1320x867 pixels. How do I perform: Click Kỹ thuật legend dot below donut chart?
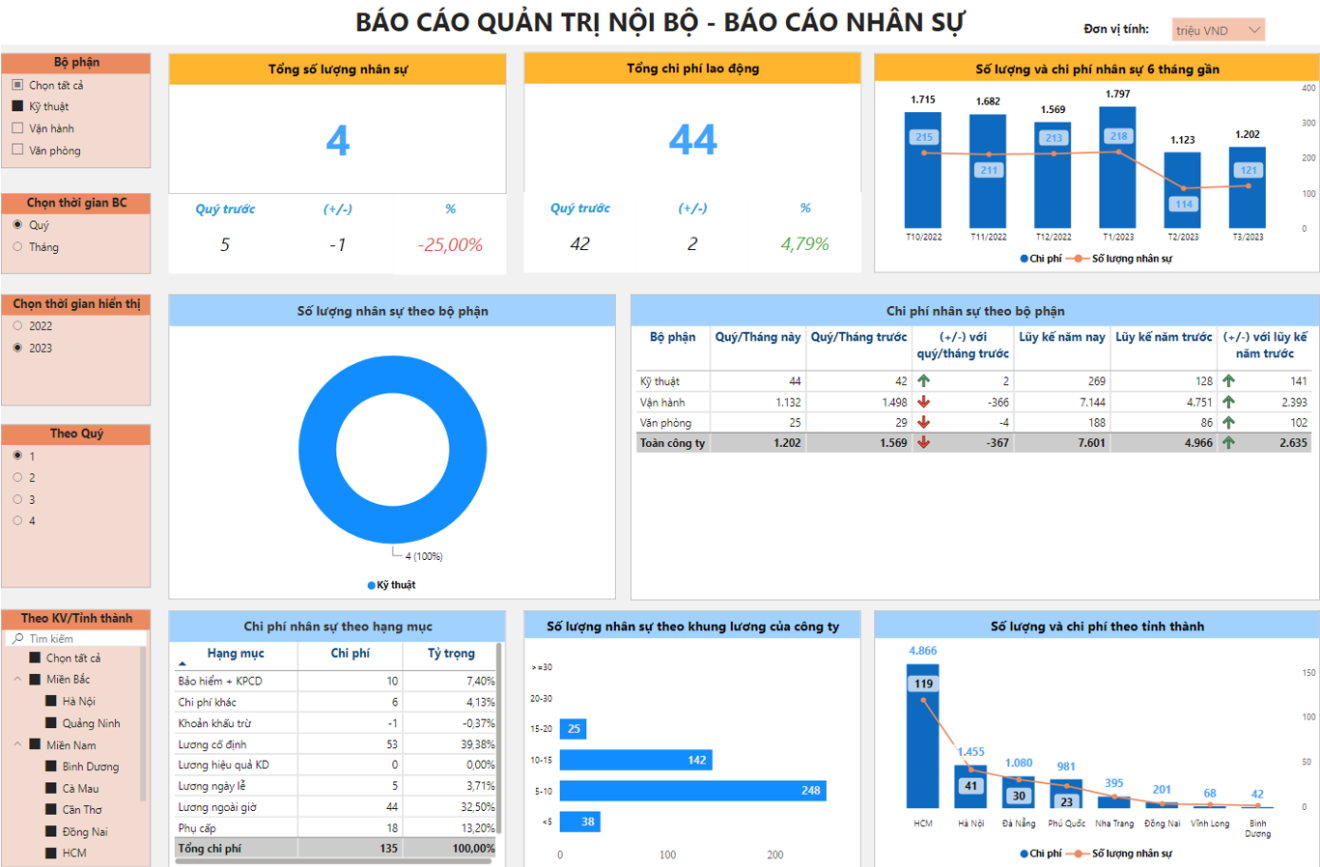tap(371, 585)
